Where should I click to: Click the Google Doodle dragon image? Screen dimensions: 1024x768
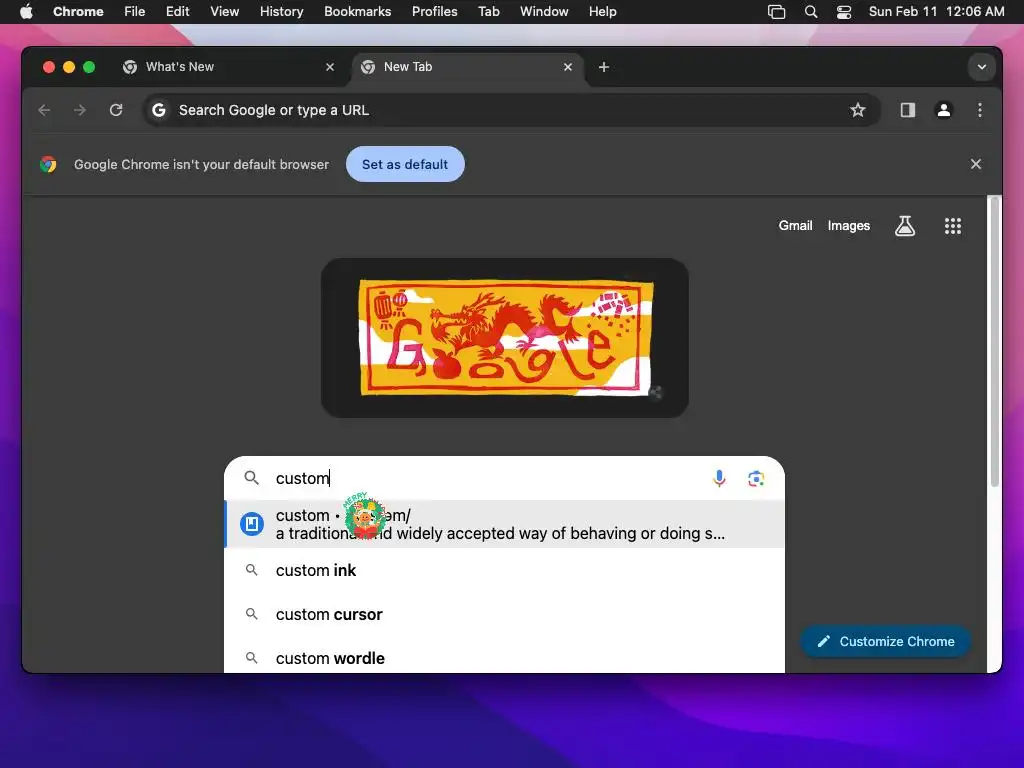[x=505, y=338]
